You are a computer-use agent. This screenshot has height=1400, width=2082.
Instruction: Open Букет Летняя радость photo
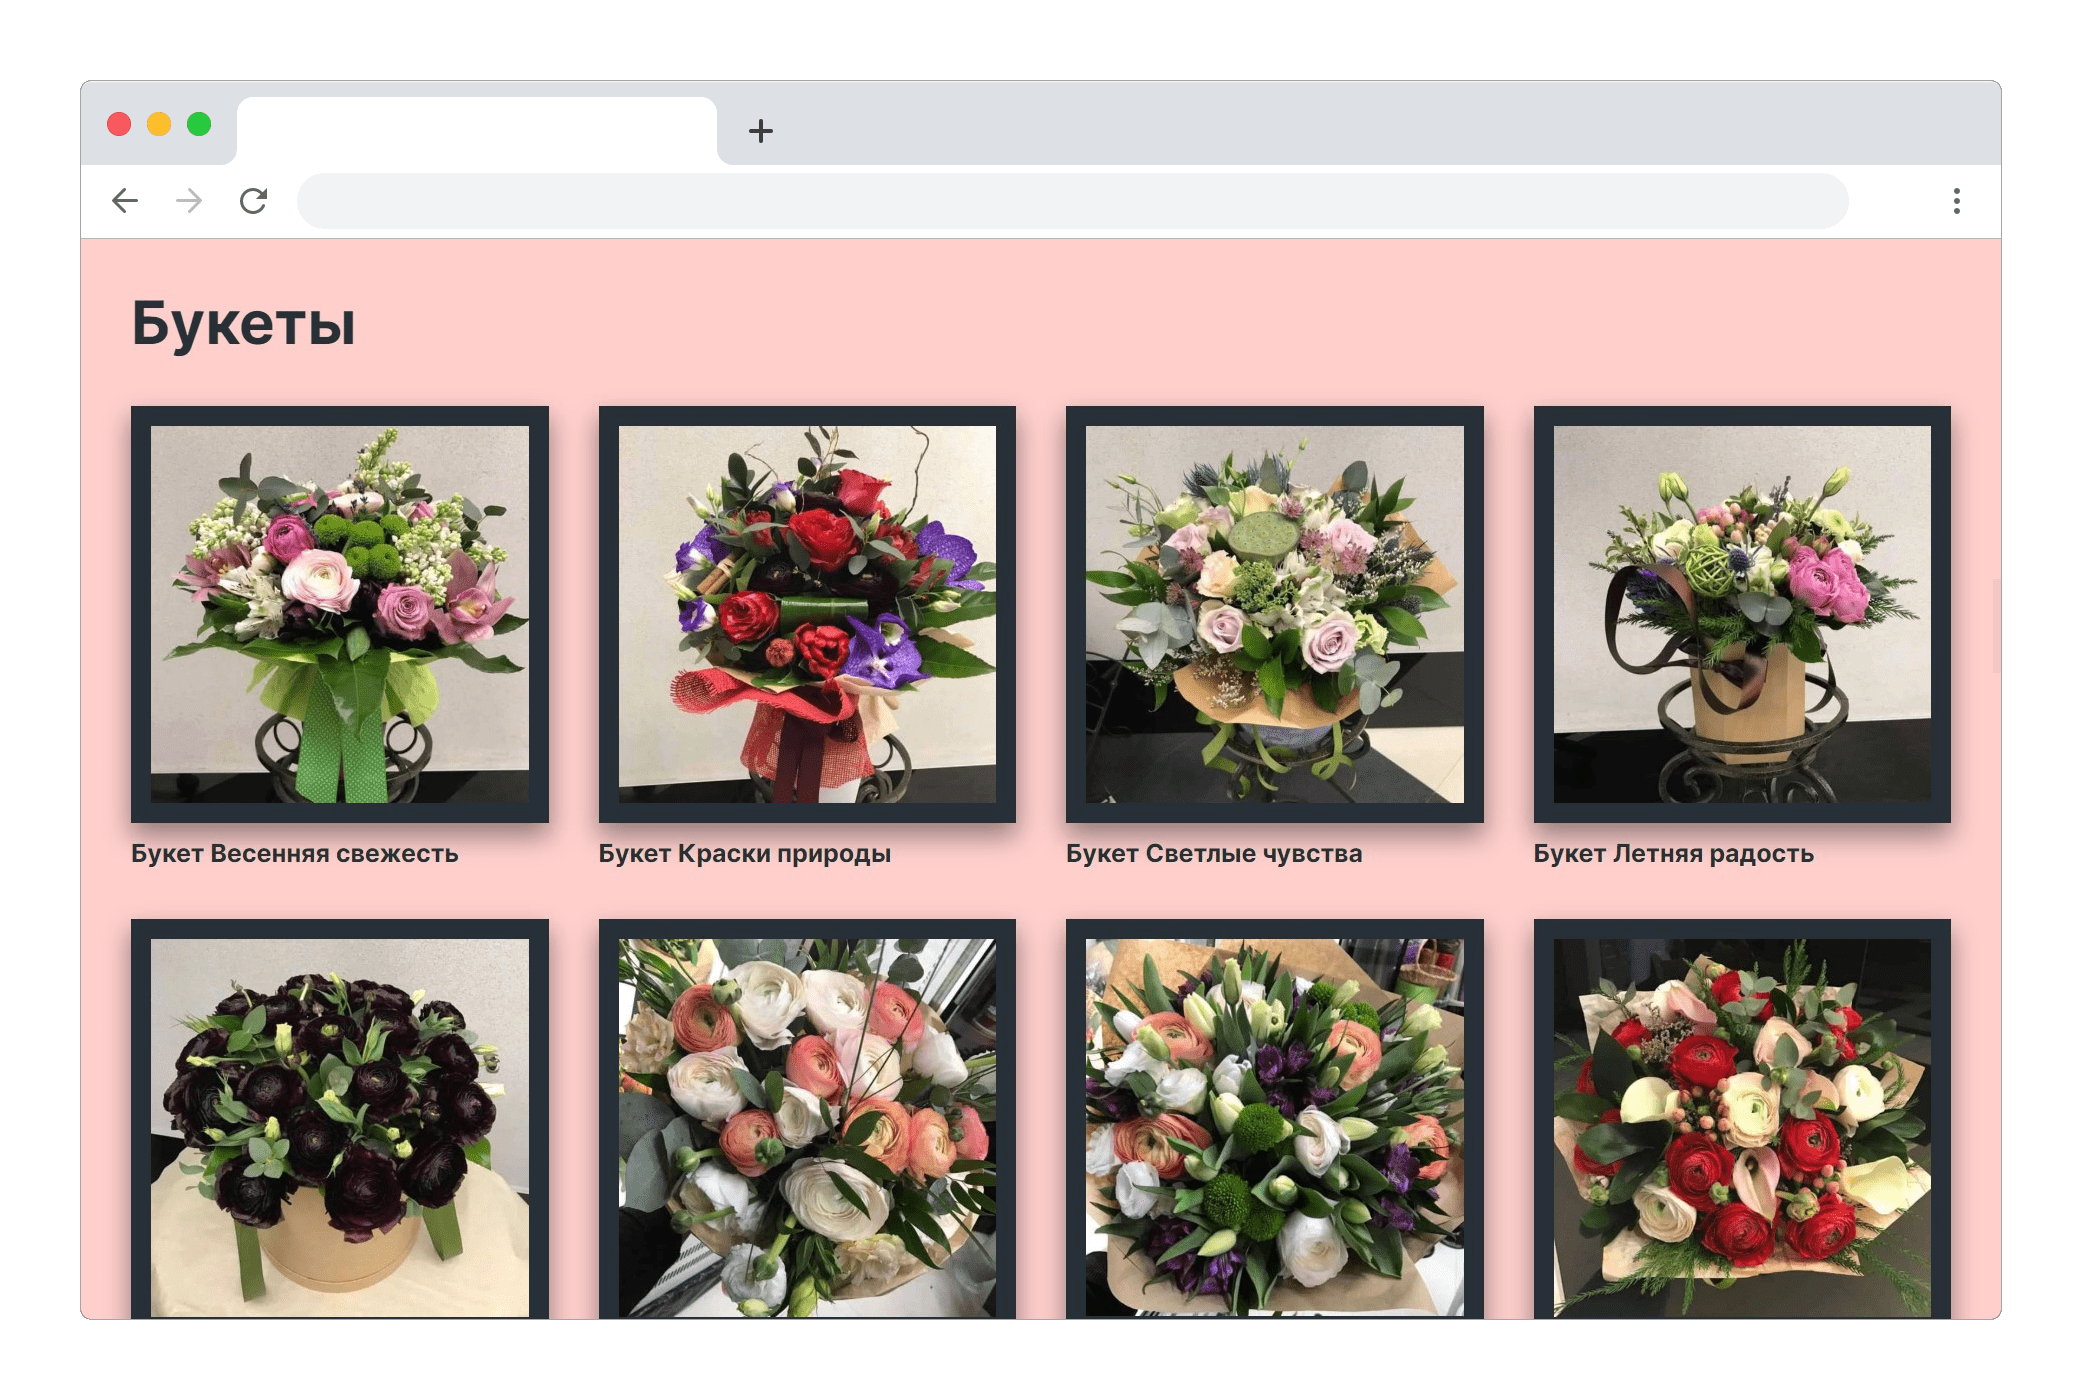pyautogui.click(x=1742, y=614)
